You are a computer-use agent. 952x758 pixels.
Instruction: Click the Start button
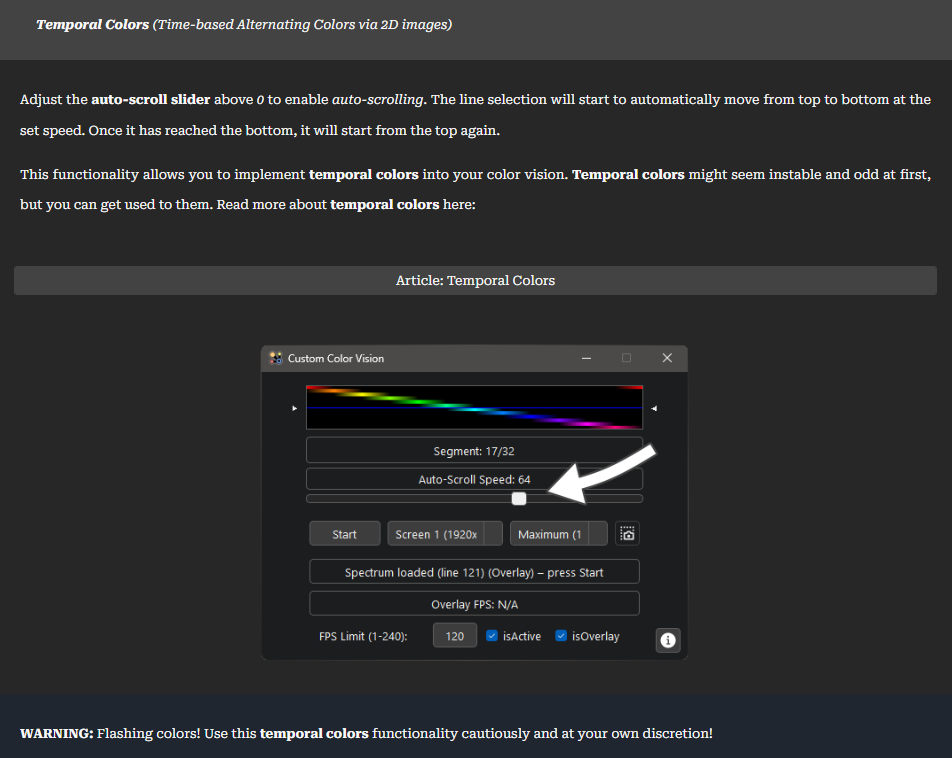345,534
